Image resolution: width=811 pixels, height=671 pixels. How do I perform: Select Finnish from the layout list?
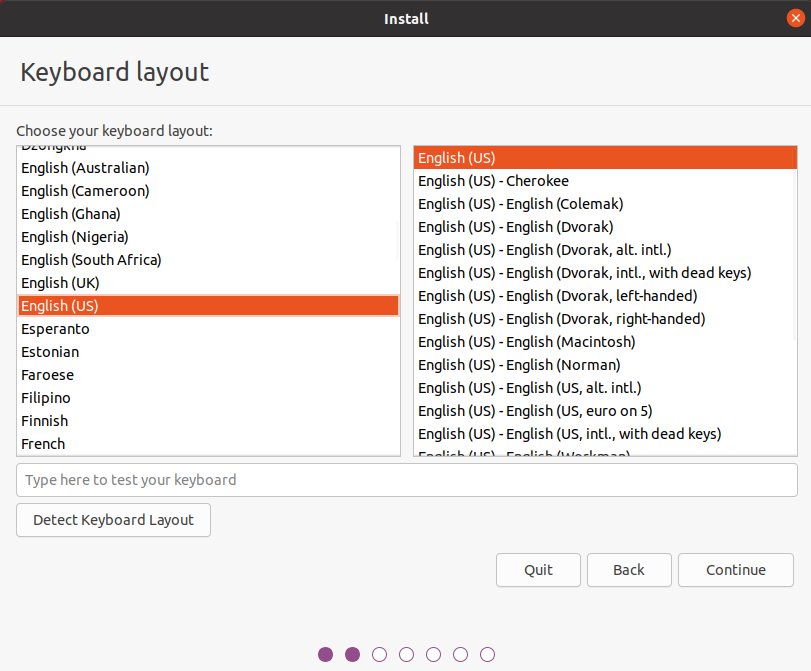coord(45,421)
